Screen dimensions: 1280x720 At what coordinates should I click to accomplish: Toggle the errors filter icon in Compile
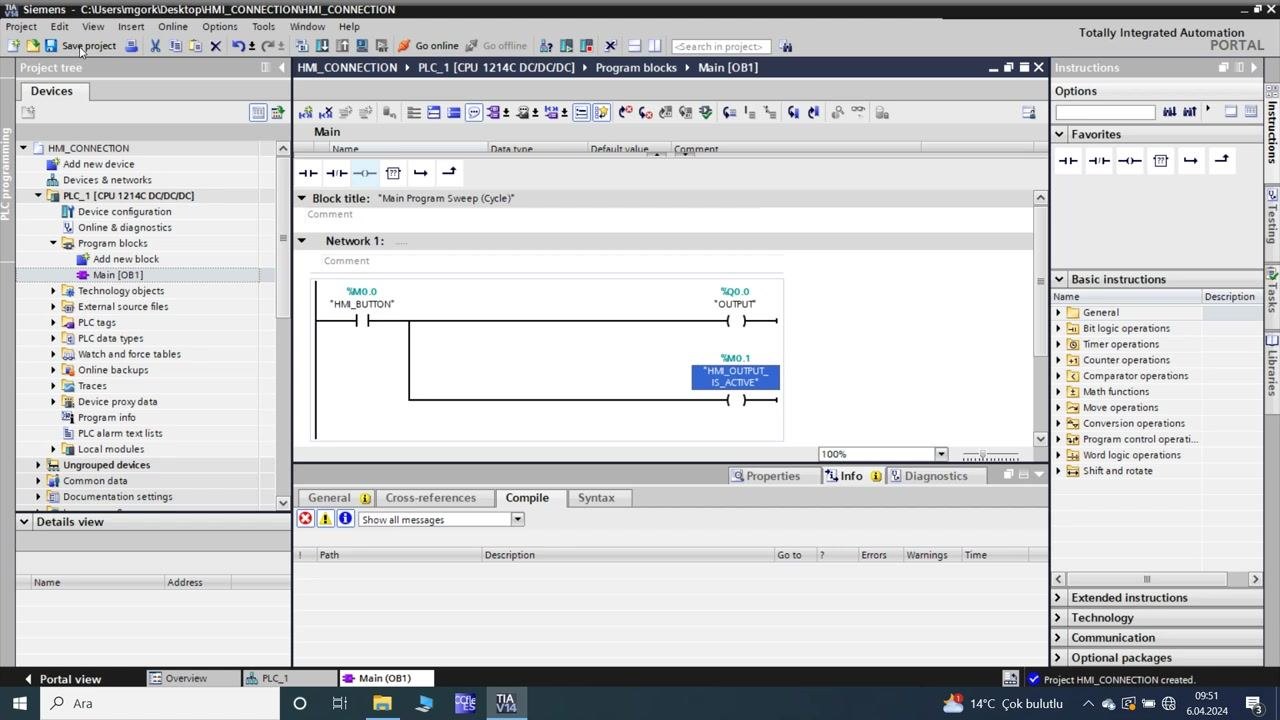coord(306,519)
